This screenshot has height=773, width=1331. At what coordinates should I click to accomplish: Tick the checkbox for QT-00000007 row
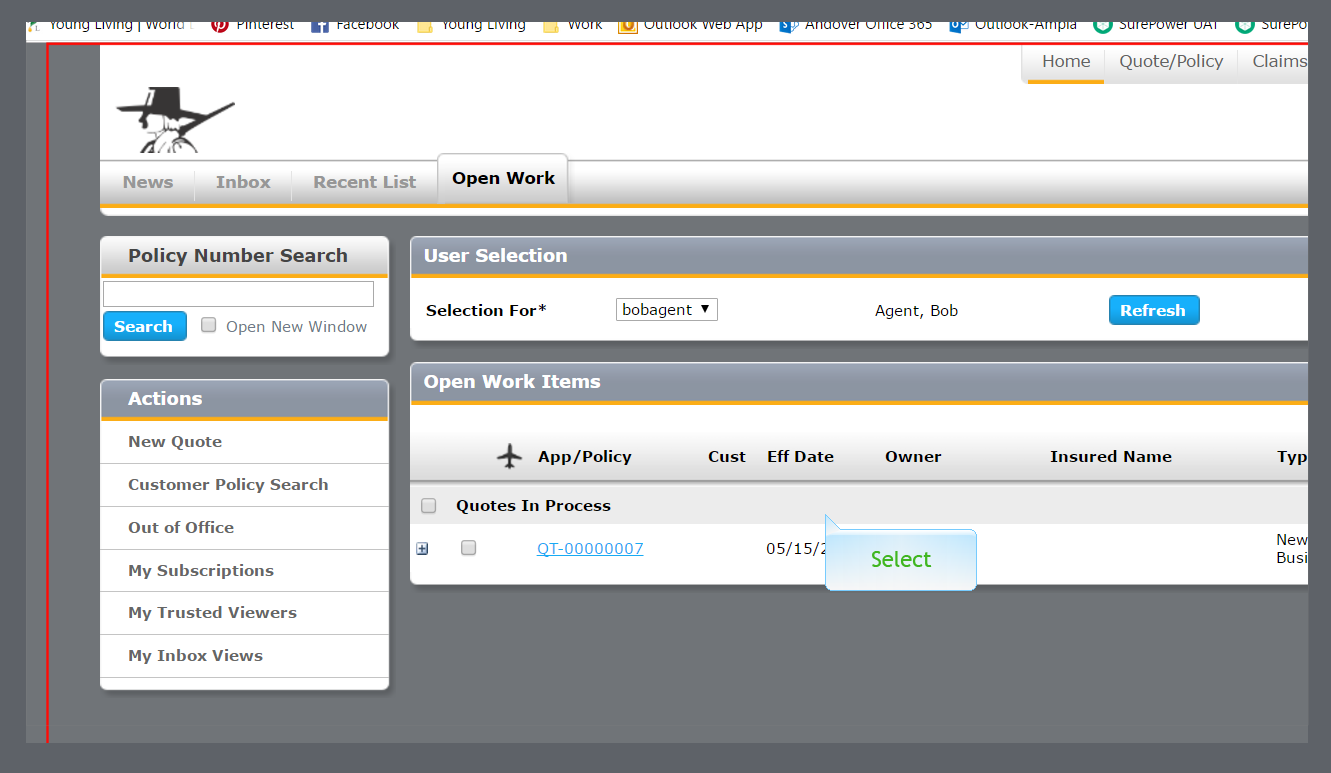468,548
